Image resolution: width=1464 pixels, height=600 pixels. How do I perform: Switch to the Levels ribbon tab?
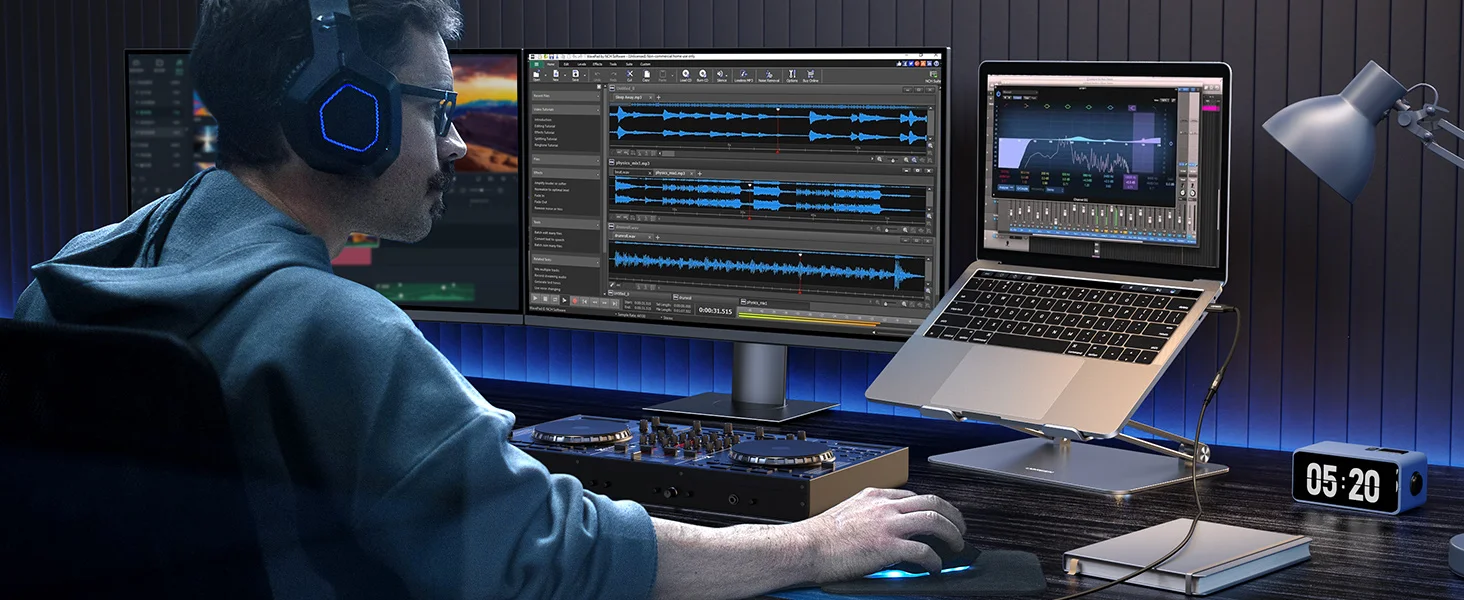tap(583, 64)
